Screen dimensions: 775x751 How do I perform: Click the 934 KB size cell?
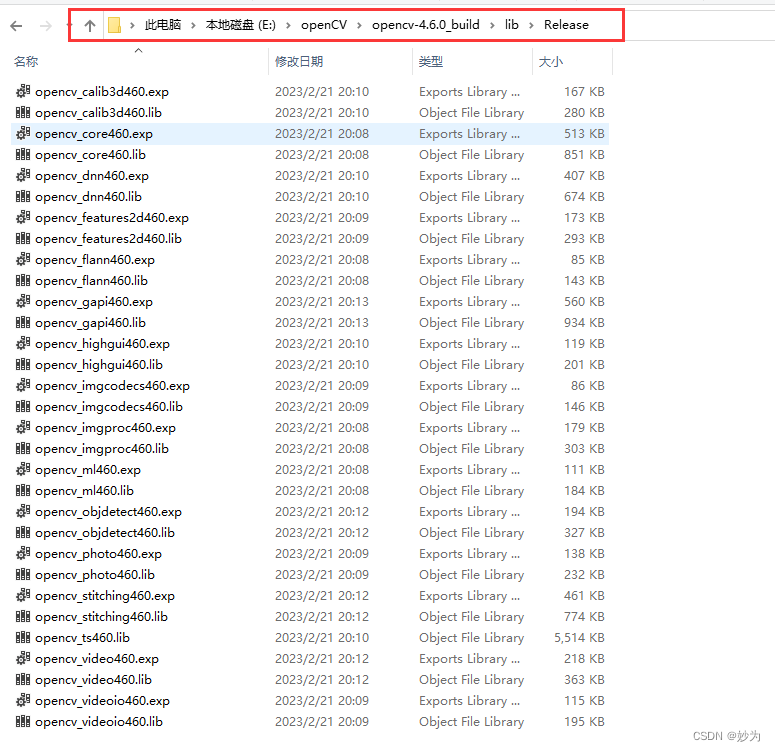pyautogui.click(x=584, y=322)
